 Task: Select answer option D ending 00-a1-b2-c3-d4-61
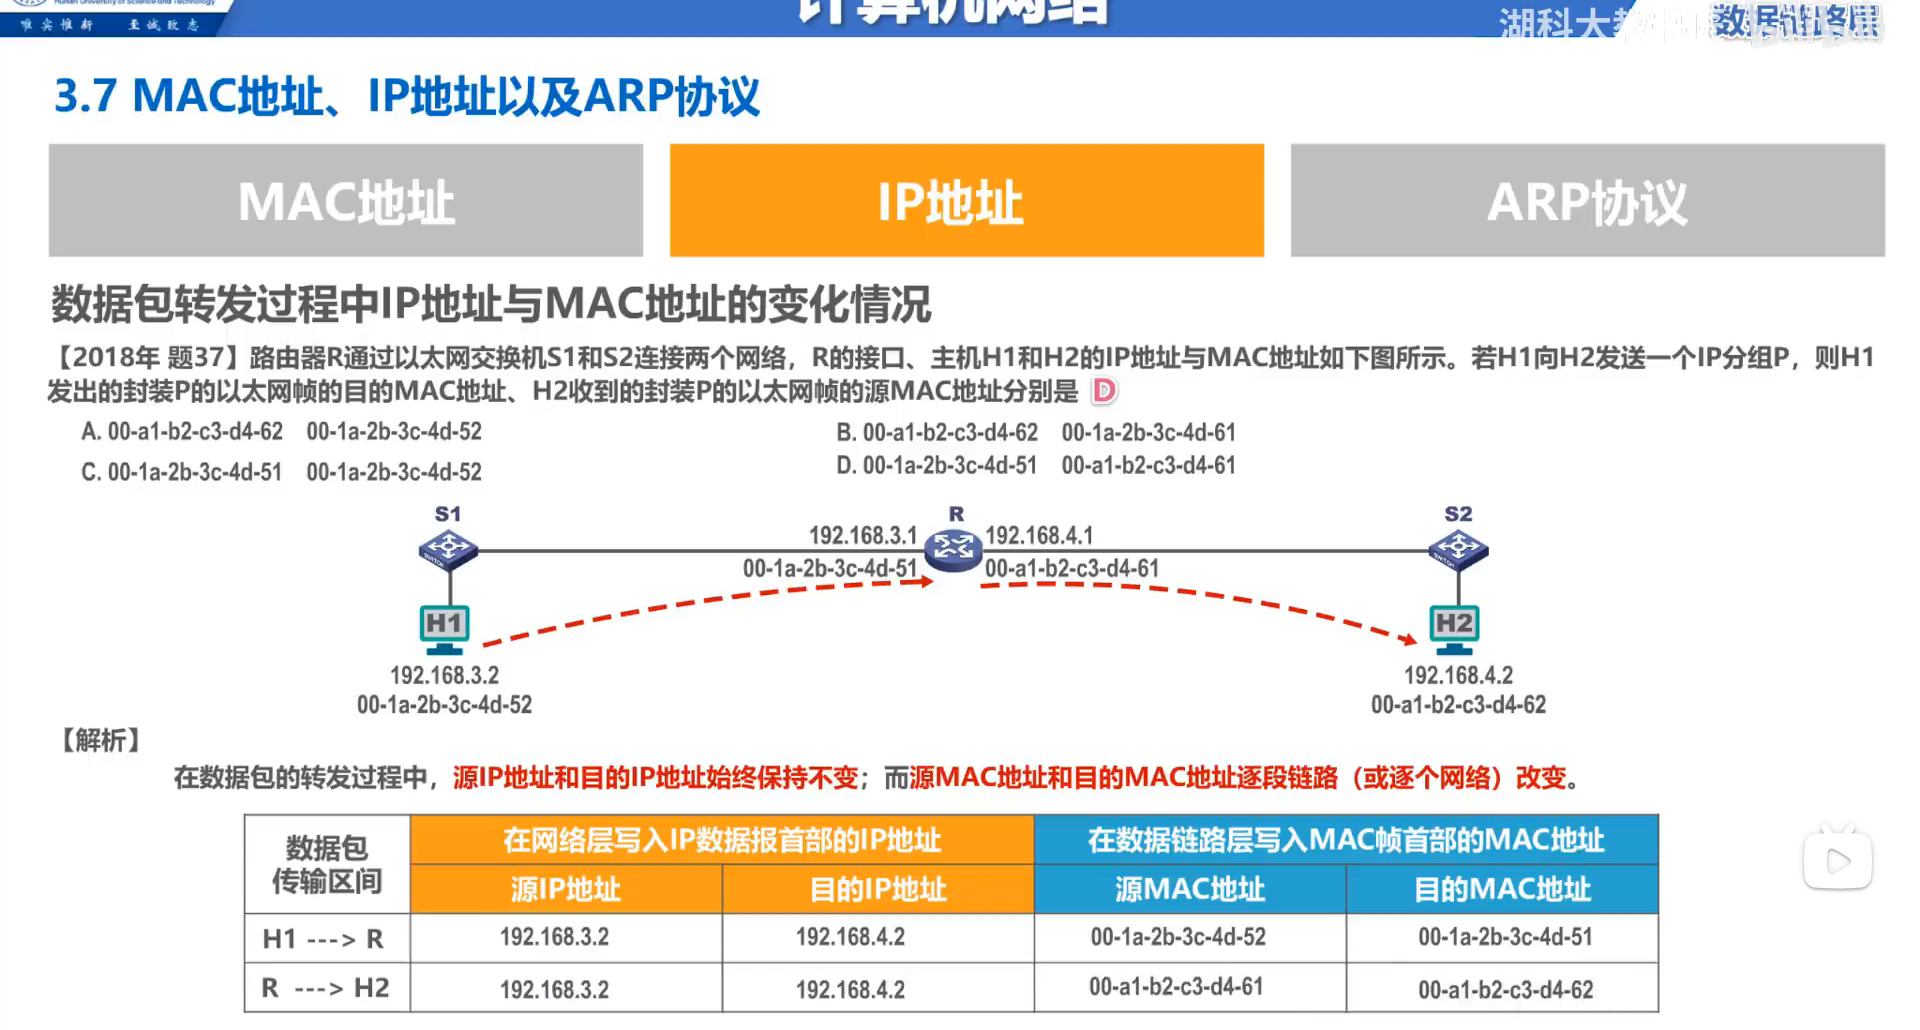click(x=1037, y=465)
